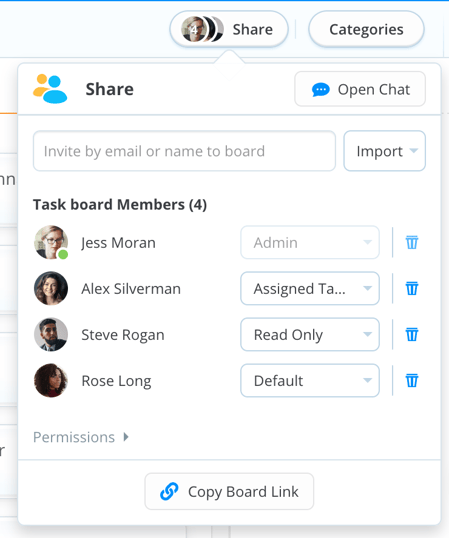Open the Categories button at top
Viewport: 449px width, 538px height.
point(366,30)
